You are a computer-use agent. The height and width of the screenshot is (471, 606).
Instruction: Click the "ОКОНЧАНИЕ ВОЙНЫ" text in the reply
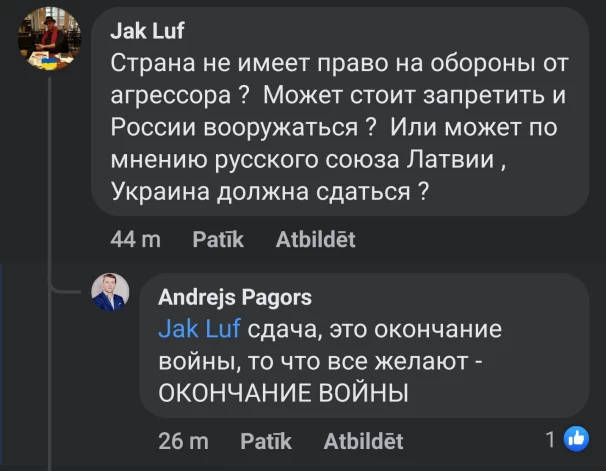284,393
